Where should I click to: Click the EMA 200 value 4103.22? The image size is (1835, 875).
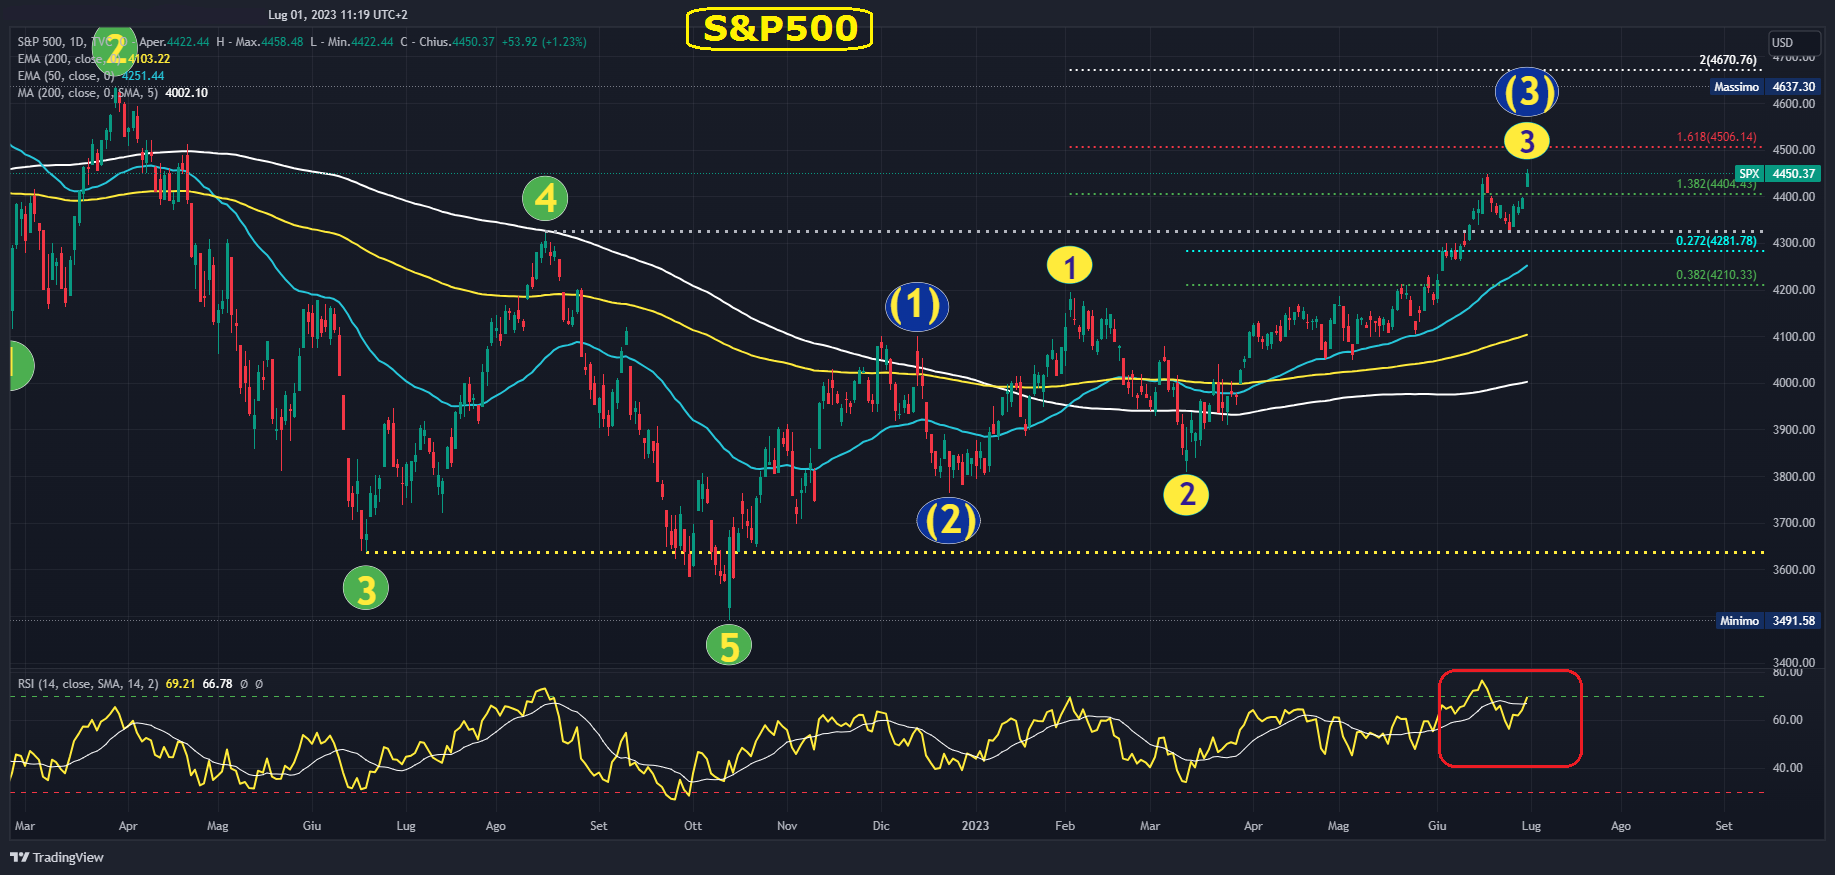(x=149, y=59)
